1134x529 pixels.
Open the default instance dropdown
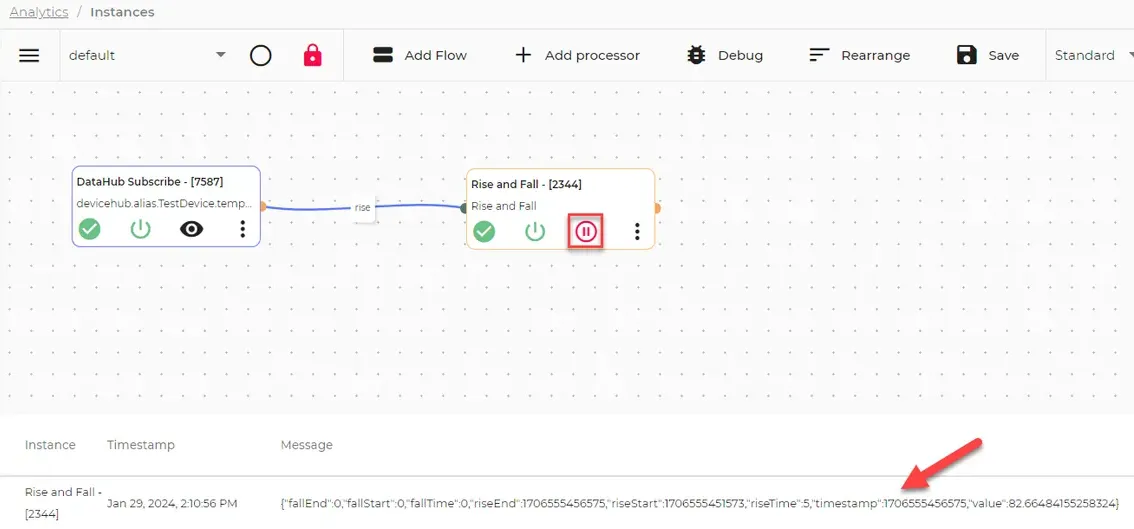[148, 55]
